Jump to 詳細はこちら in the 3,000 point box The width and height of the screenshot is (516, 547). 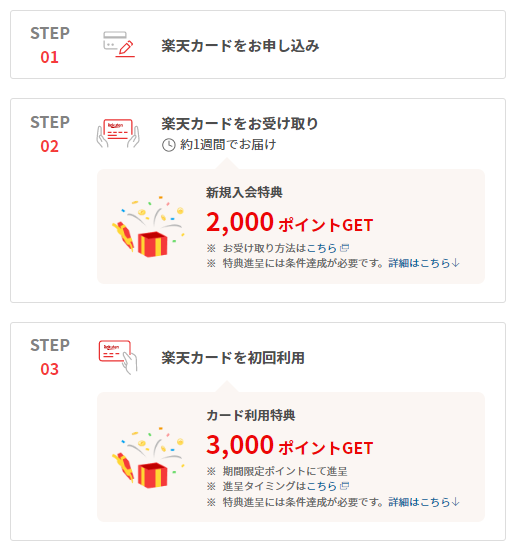point(424,502)
